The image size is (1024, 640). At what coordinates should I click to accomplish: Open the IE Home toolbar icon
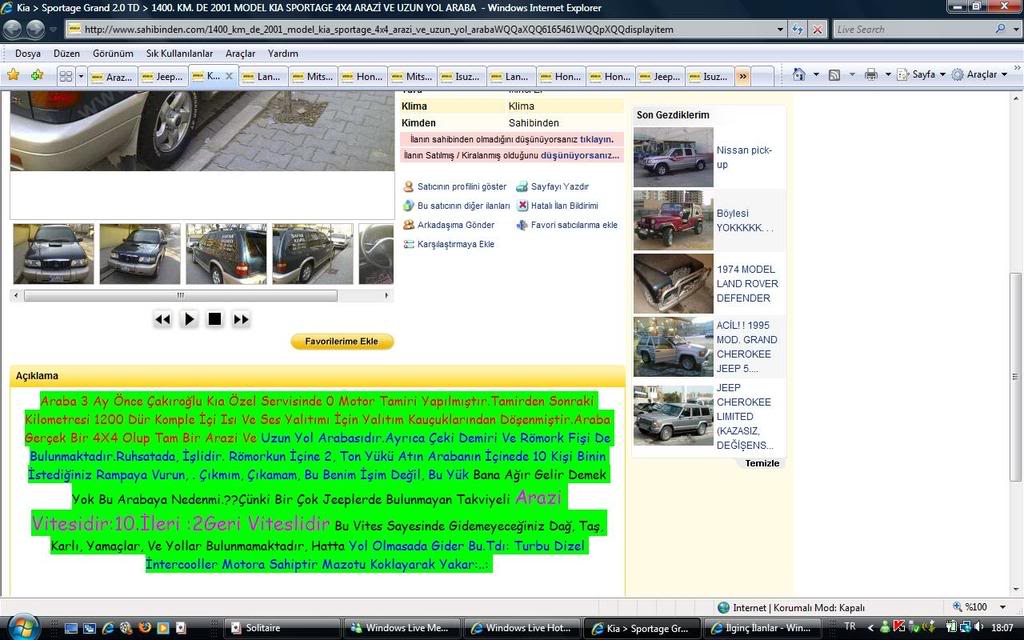799,75
